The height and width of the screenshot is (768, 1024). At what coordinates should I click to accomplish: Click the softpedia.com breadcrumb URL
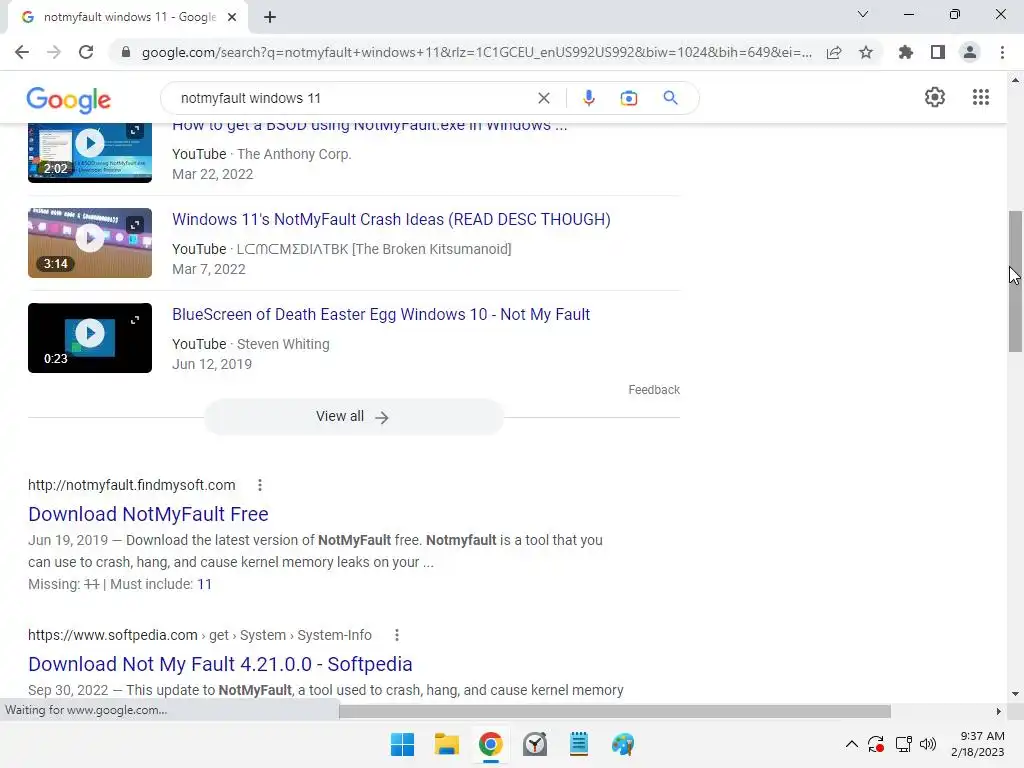[200, 635]
